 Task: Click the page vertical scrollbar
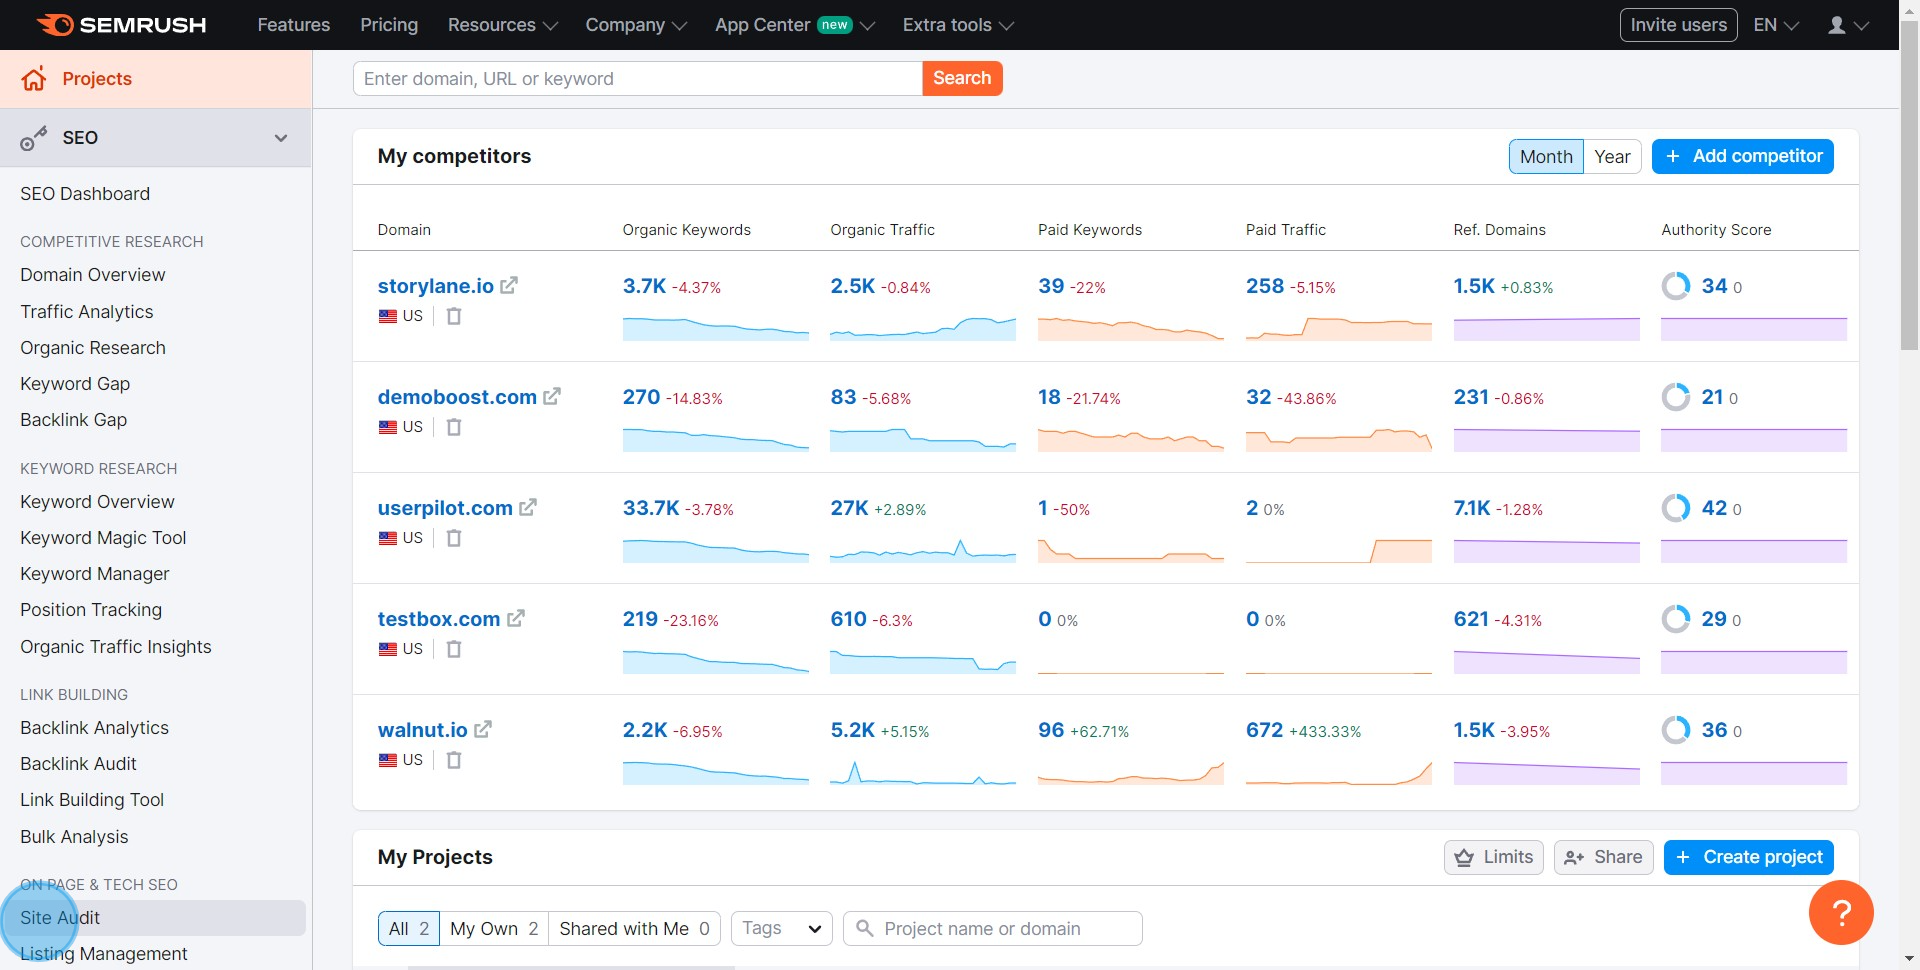[x=1909, y=185]
